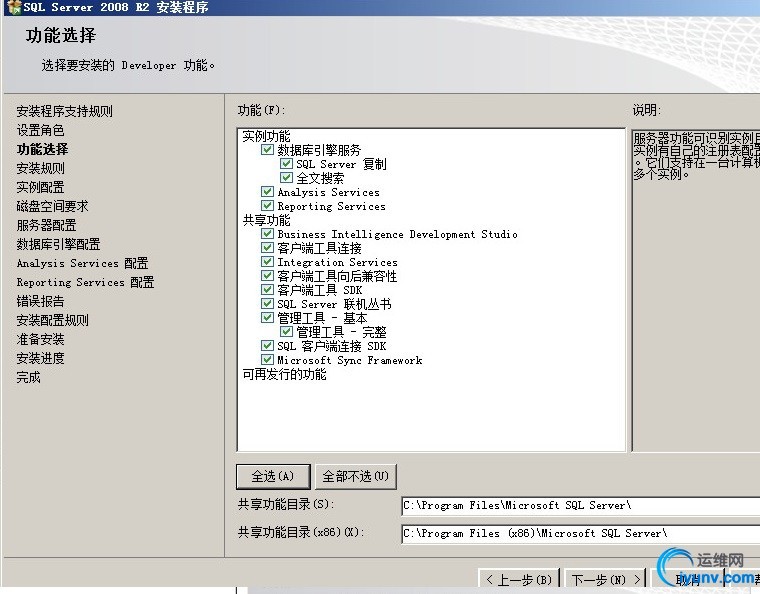Toggle the SQL 客户端连接 SDK checkbox
Viewport: 760px width, 594px height.
267,345
